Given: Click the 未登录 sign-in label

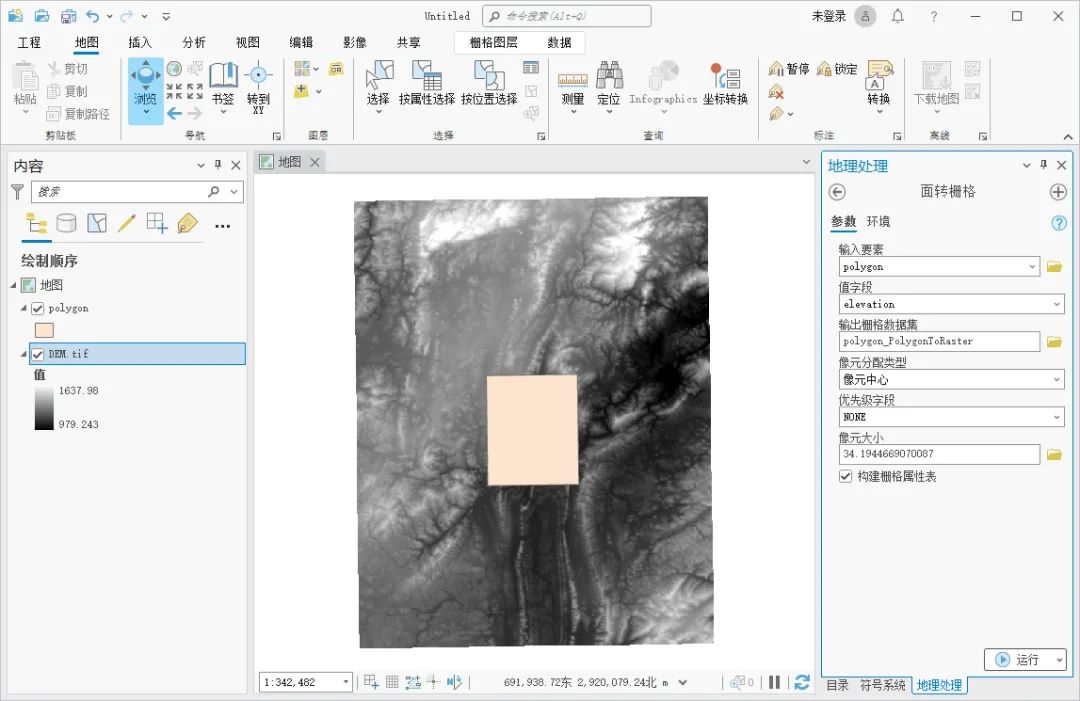Looking at the screenshot, I should tap(829, 16).
